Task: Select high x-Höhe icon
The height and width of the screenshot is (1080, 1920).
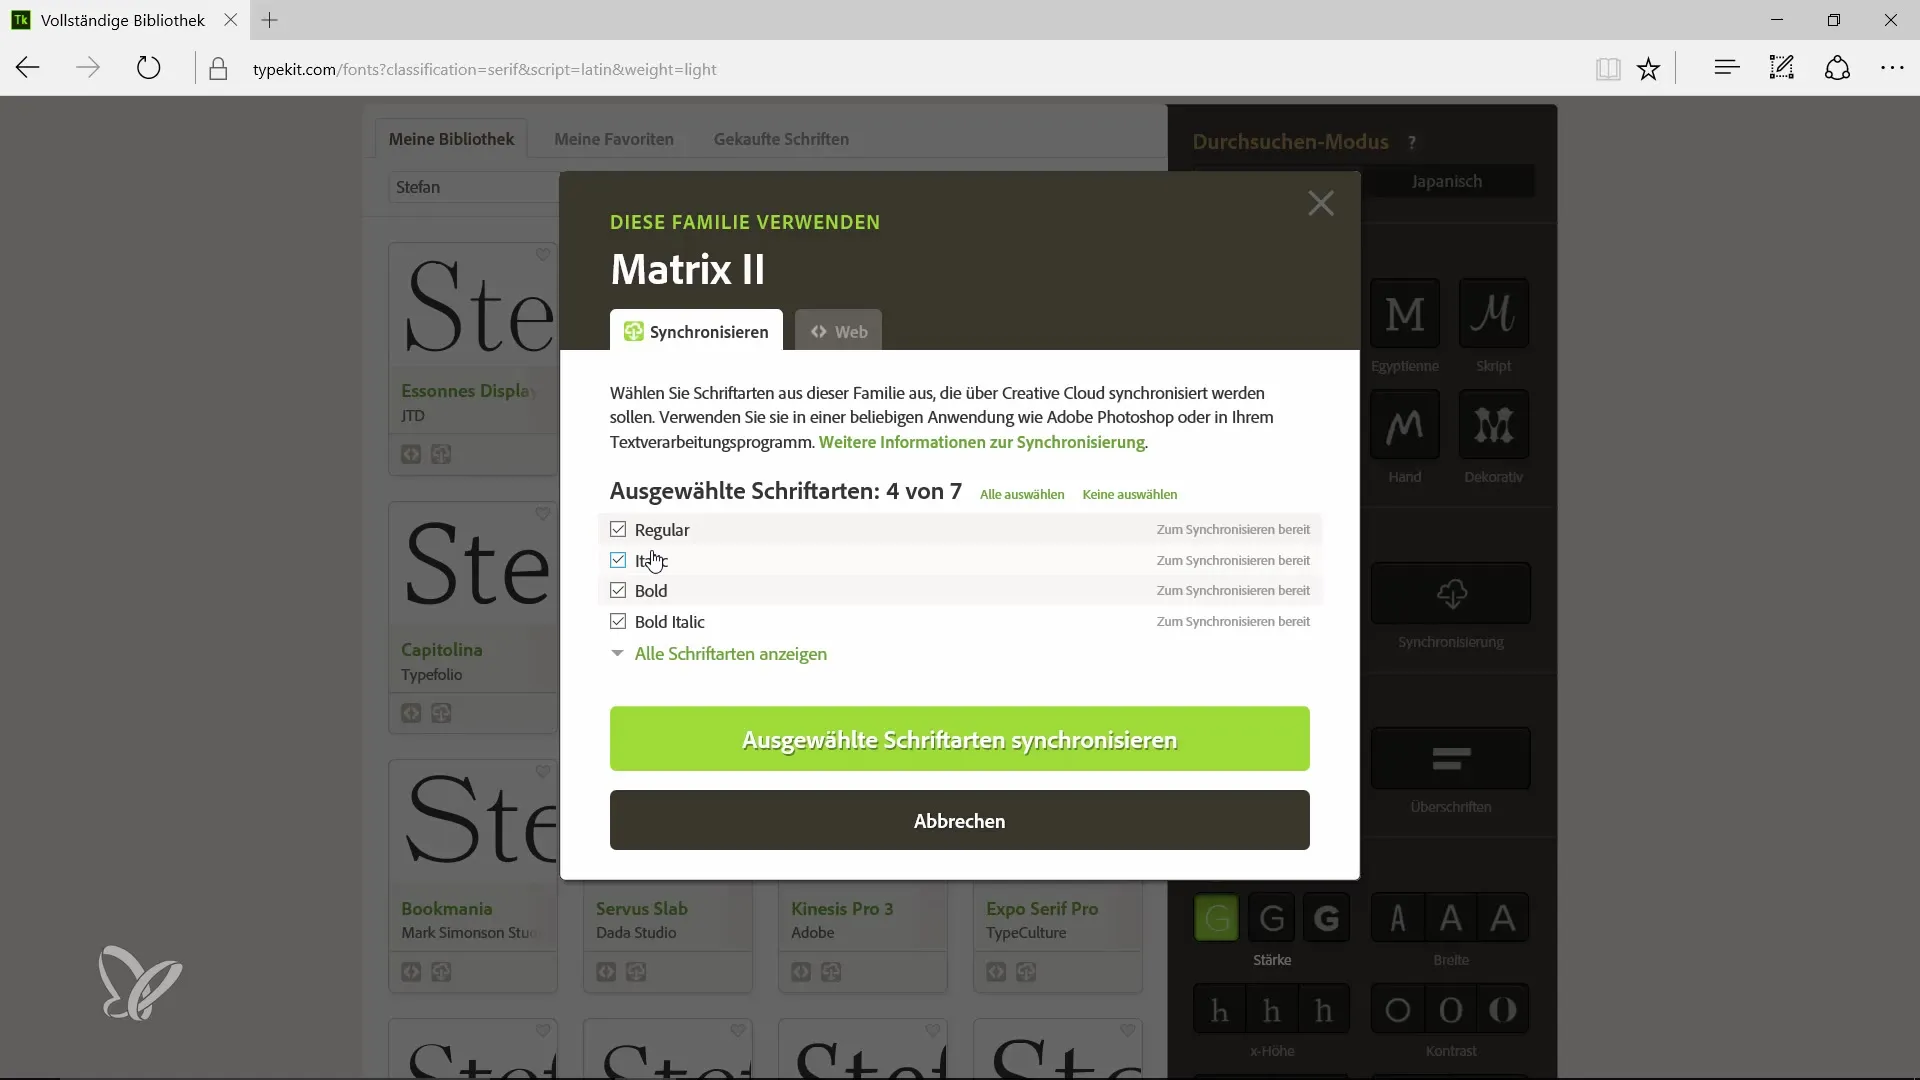Action: pos(1324,1010)
